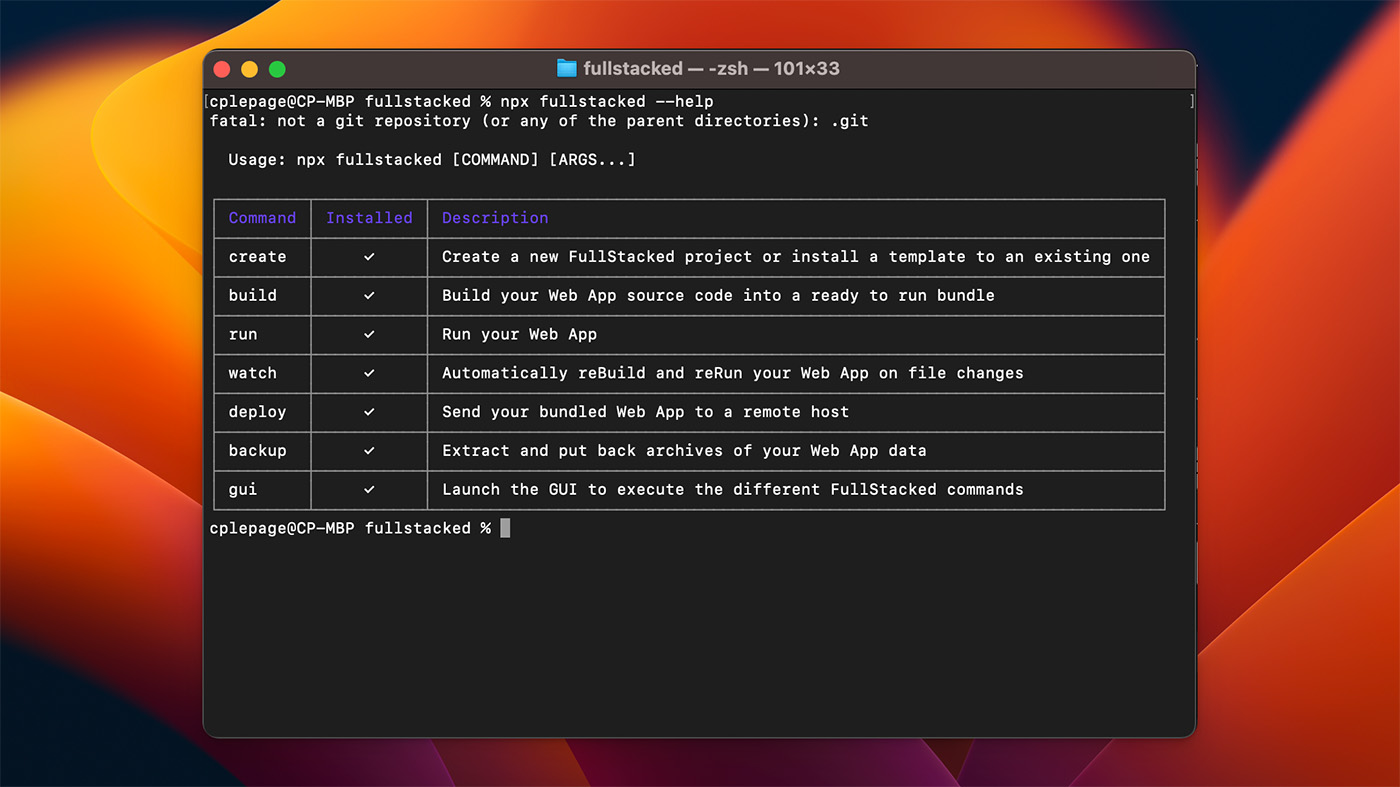Click the 'Description' table header
1400x787 pixels.
coord(495,218)
